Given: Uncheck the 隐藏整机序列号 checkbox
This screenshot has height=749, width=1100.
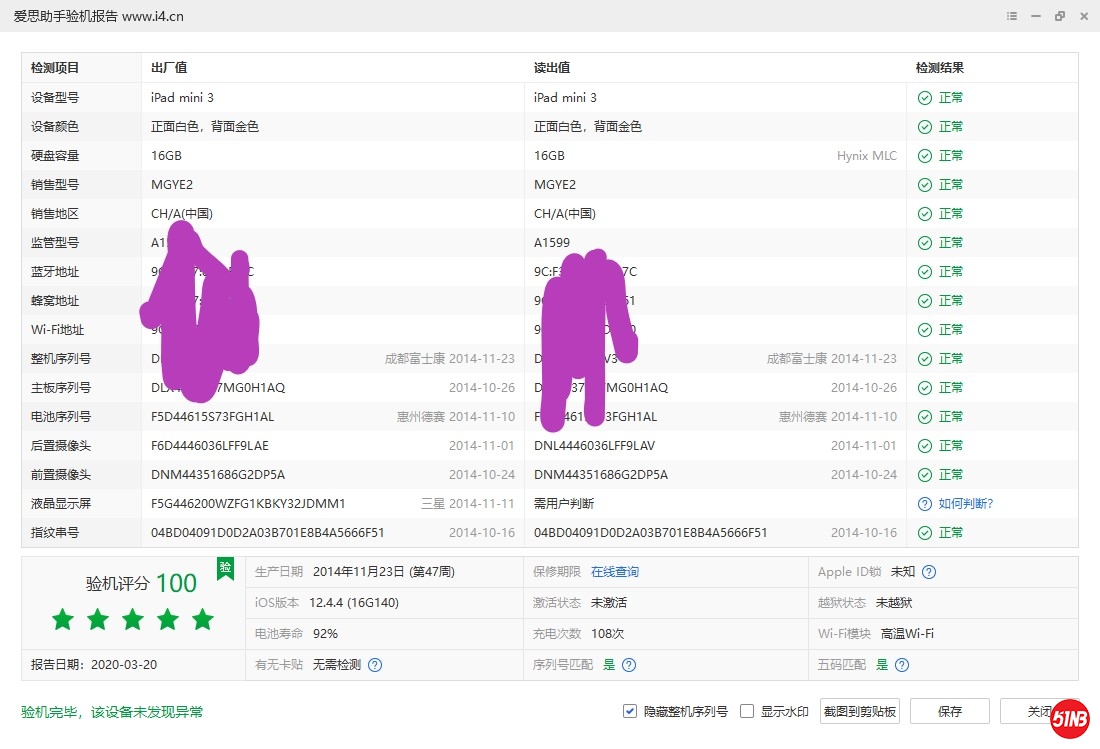Looking at the screenshot, I should (630, 712).
